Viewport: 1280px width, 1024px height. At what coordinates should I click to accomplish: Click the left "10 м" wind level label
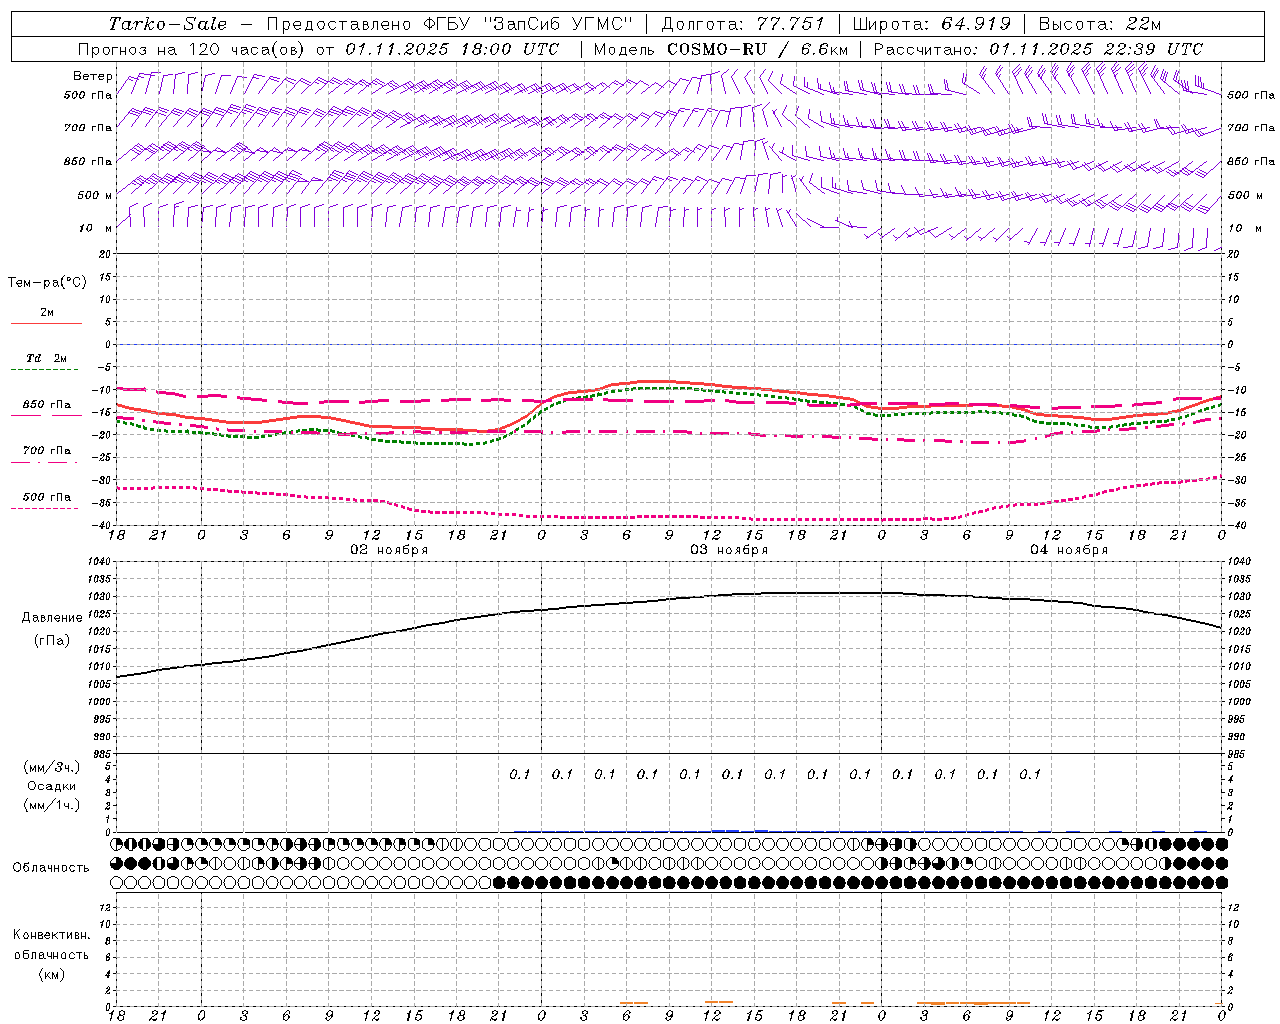[96, 228]
